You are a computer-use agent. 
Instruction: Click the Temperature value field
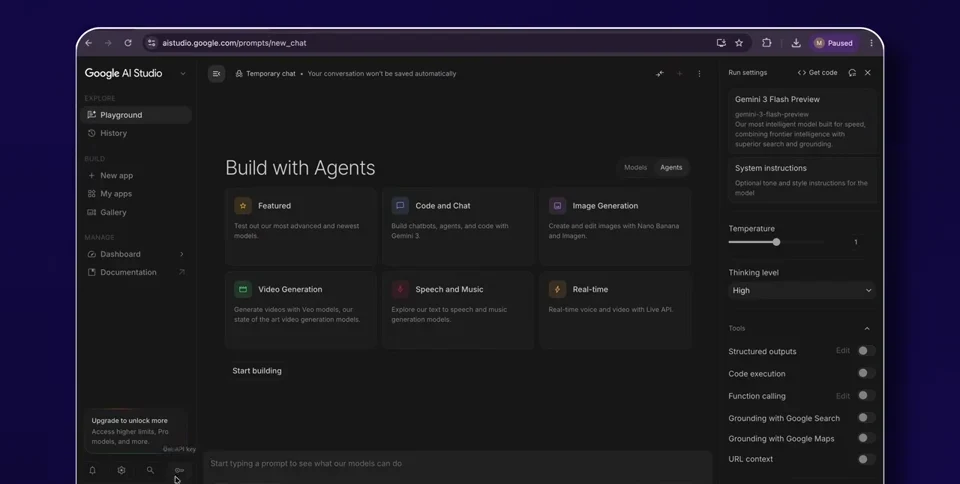point(855,242)
